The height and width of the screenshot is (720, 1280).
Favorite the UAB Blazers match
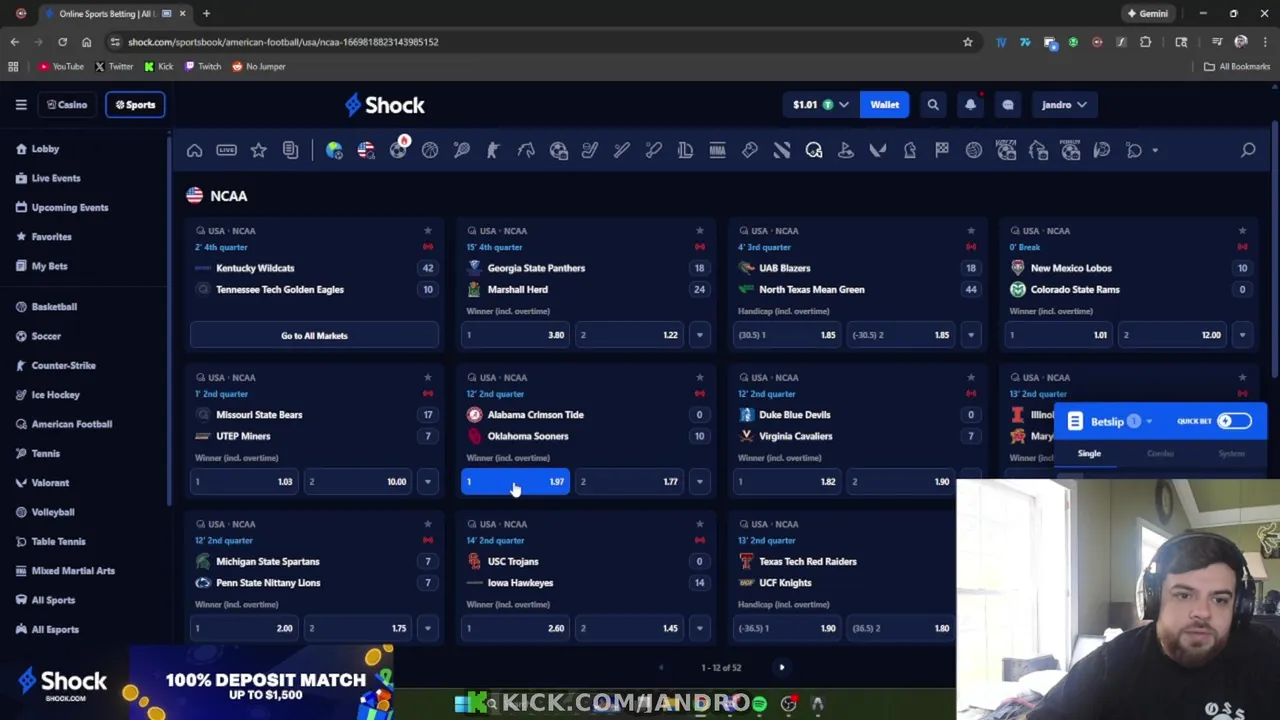click(x=970, y=231)
